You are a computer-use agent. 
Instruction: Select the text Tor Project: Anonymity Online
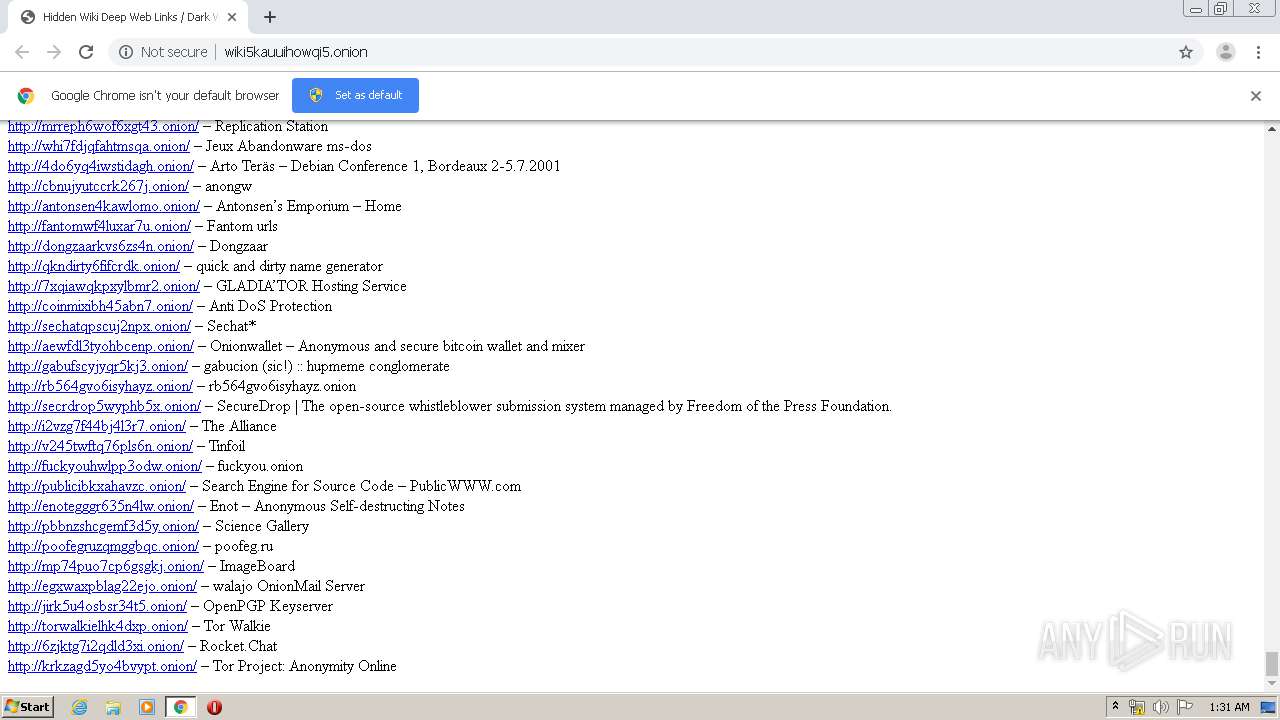(305, 666)
